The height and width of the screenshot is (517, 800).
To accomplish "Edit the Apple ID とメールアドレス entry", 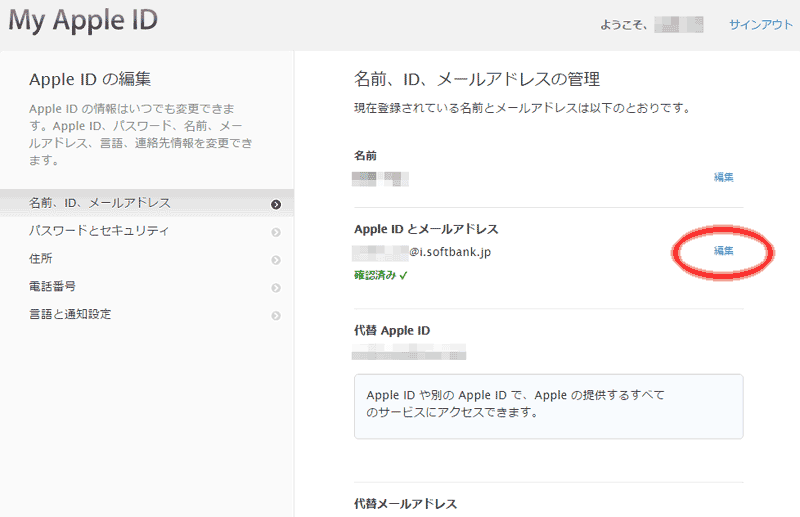I will tap(723, 251).
